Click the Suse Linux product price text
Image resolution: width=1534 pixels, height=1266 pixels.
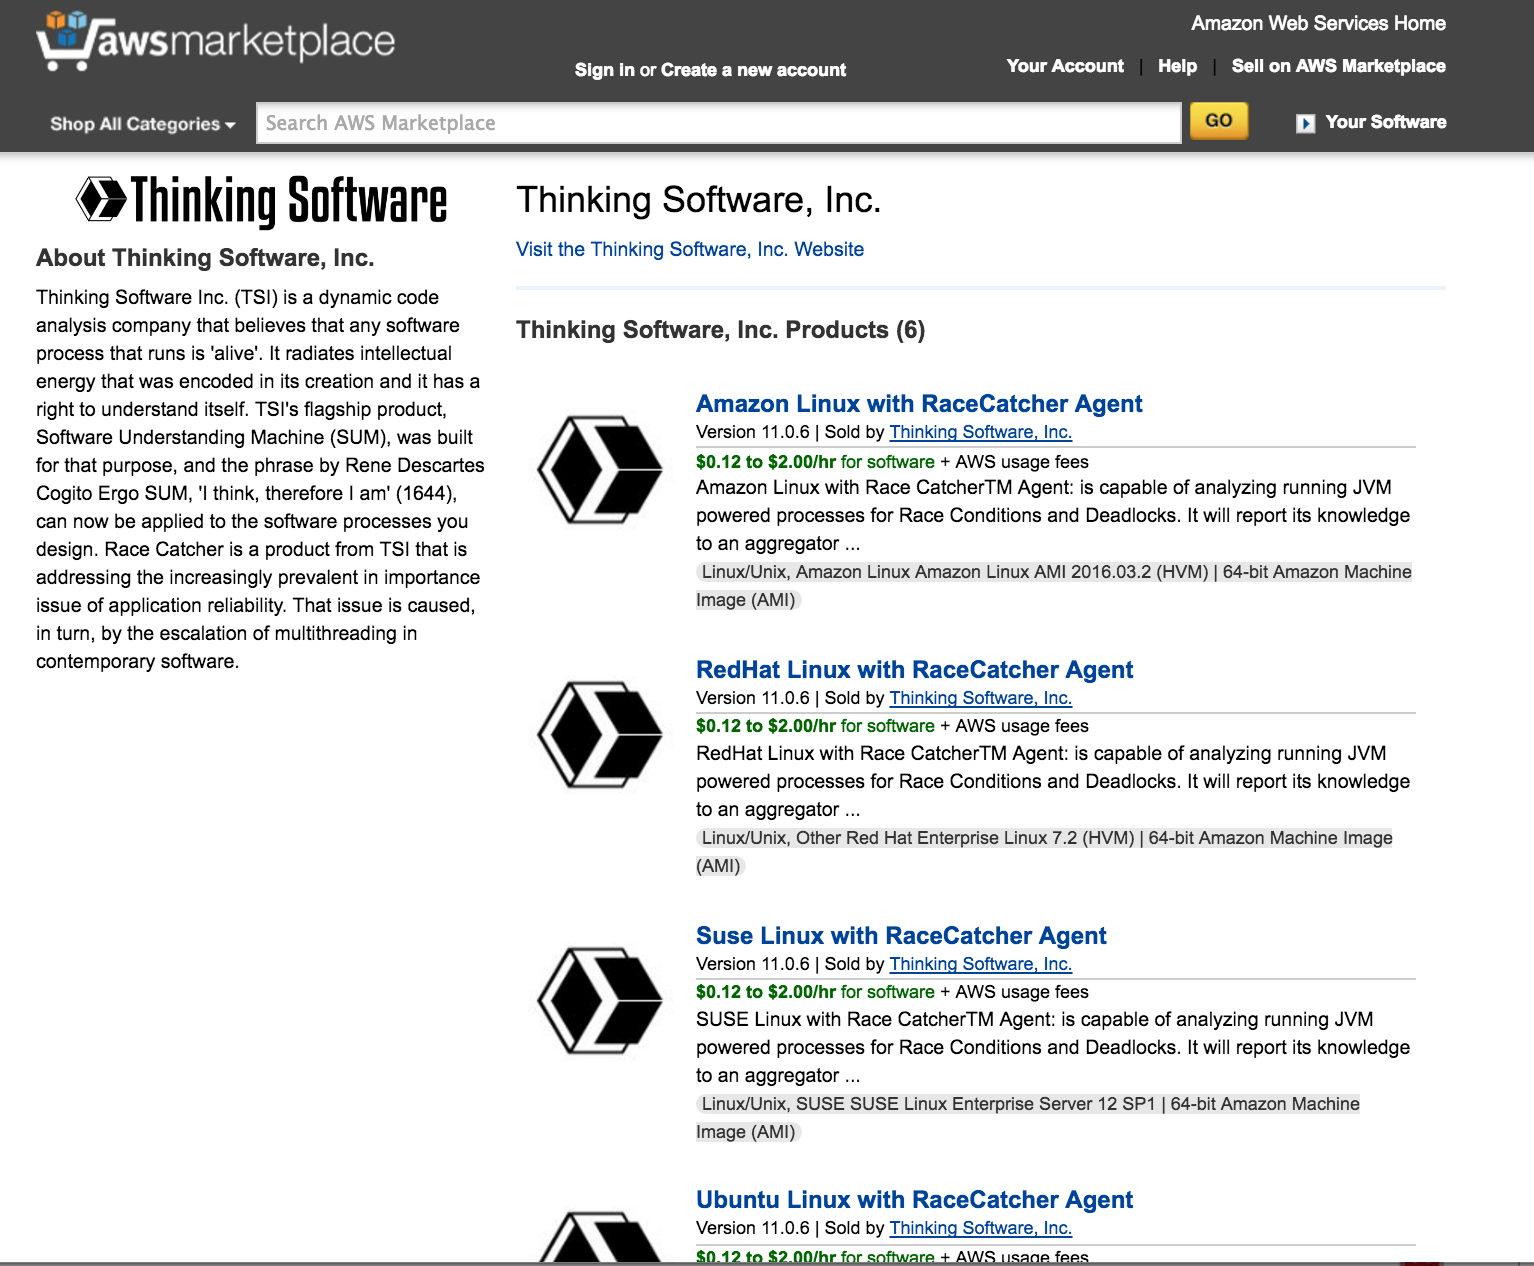(815, 992)
